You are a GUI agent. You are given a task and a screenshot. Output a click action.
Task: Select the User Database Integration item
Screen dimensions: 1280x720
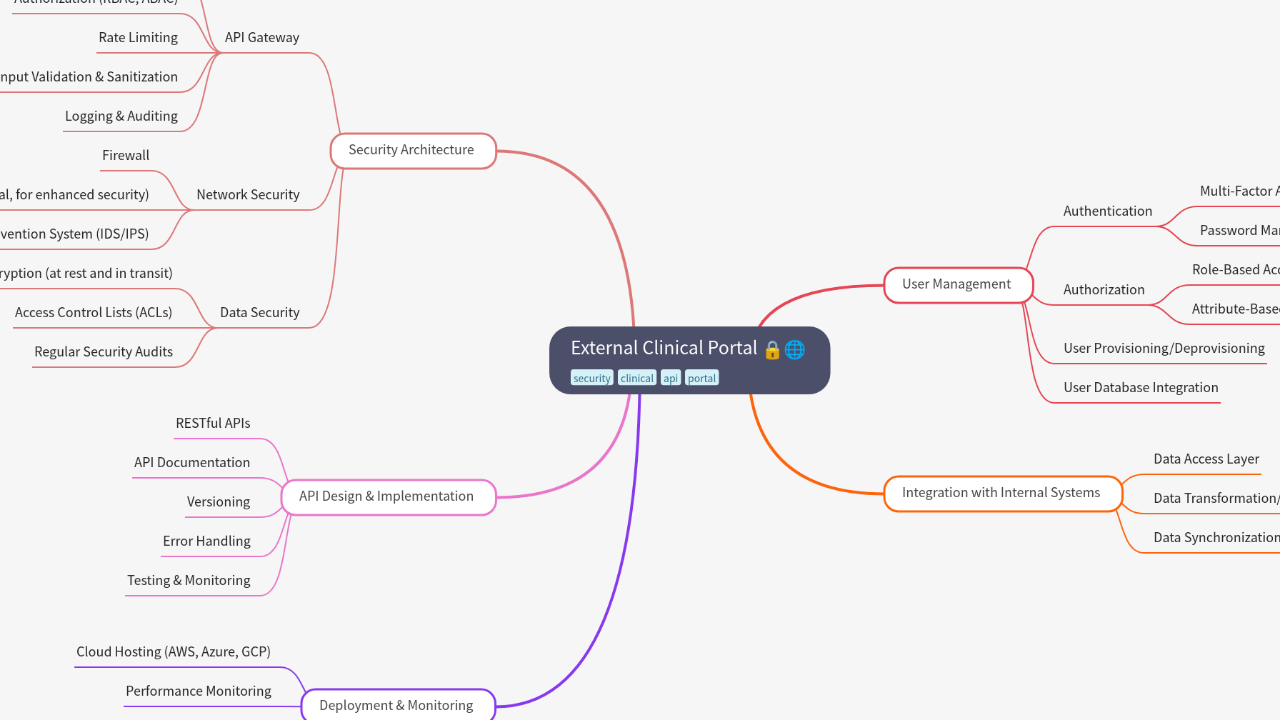(1141, 387)
